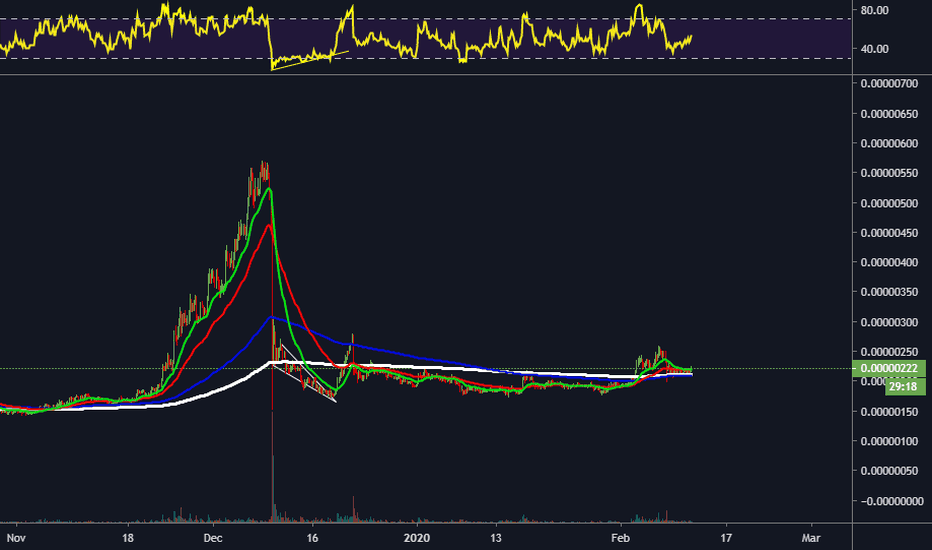
Task: Click the 0.00000600 price axis label
Action: tap(889, 143)
